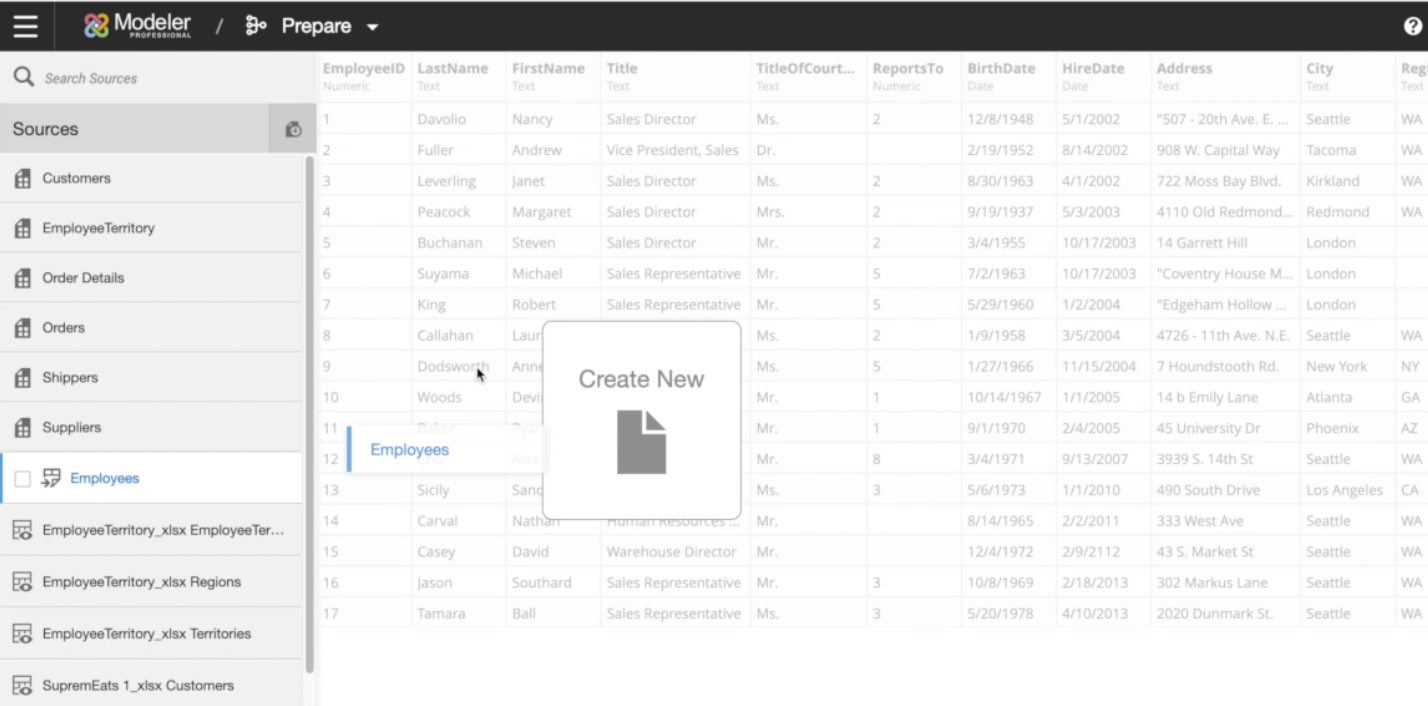Click the Shippers table icon
The image size is (1428, 706).
(22, 378)
